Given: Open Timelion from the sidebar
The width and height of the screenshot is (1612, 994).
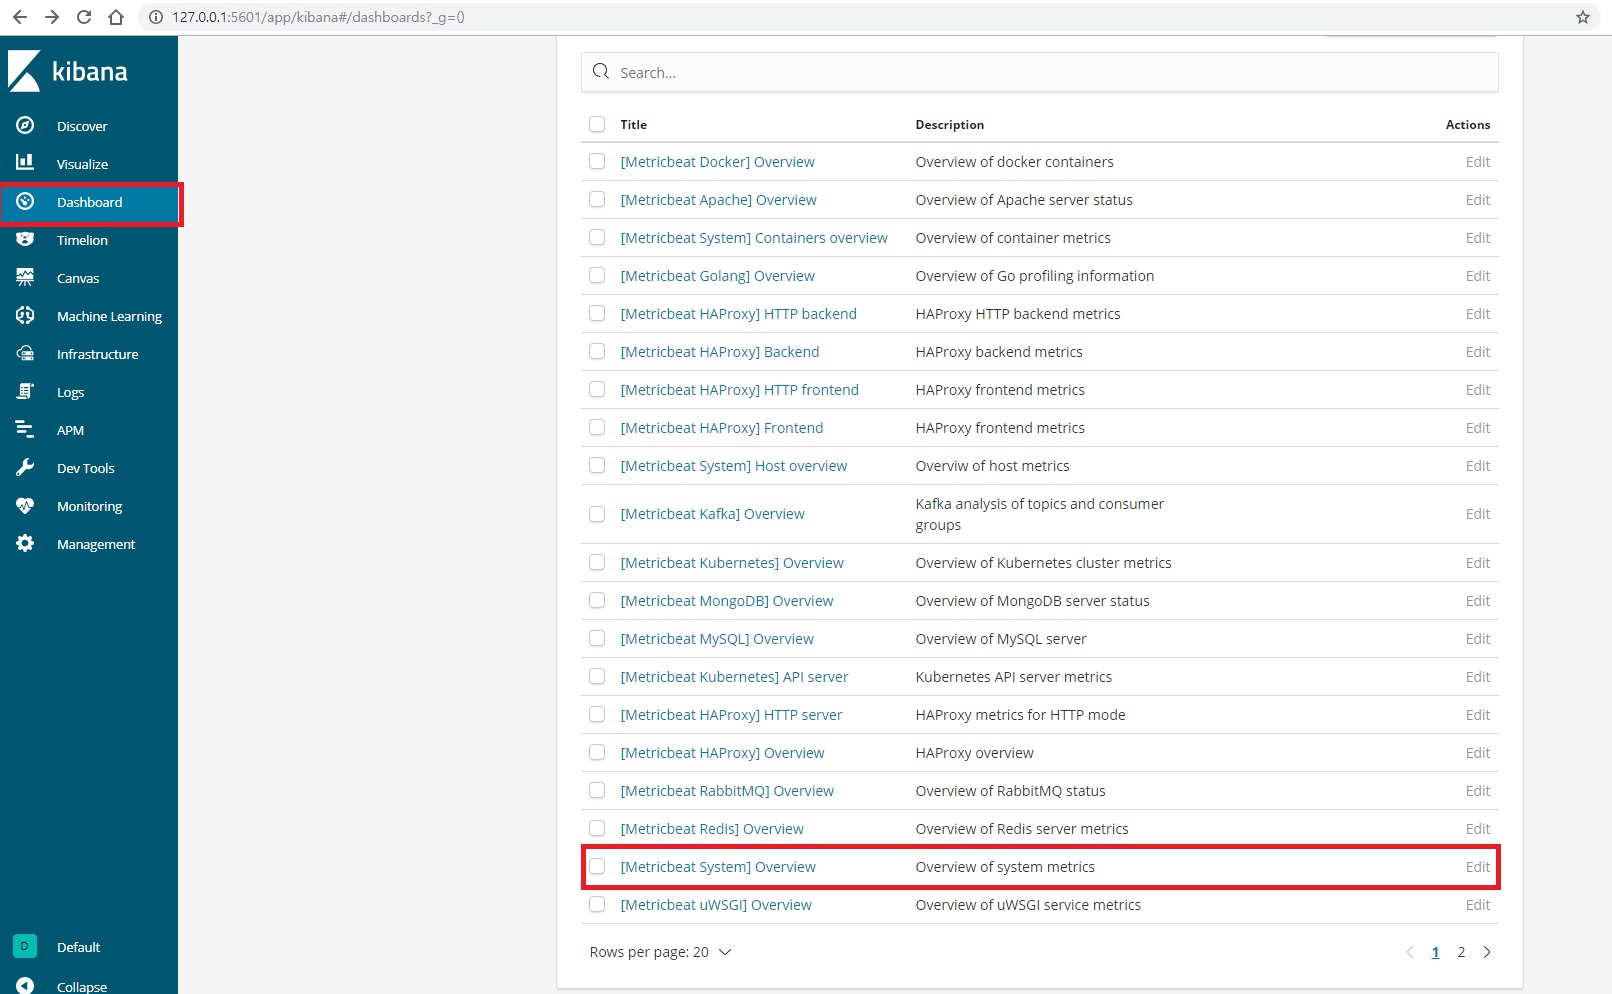Looking at the screenshot, I should click(84, 240).
